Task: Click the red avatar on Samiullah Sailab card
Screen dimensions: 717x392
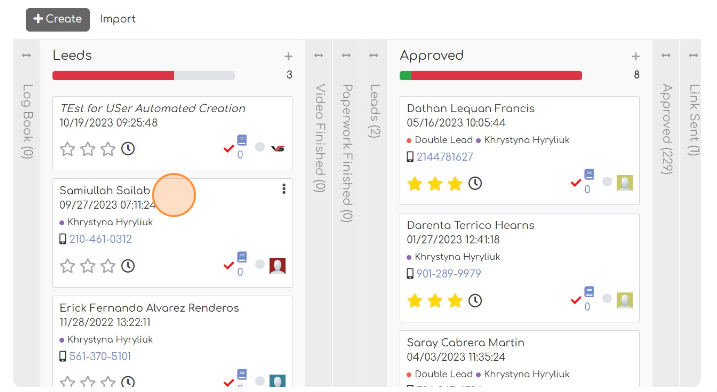Action: pyautogui.click(x=278, y=266)
